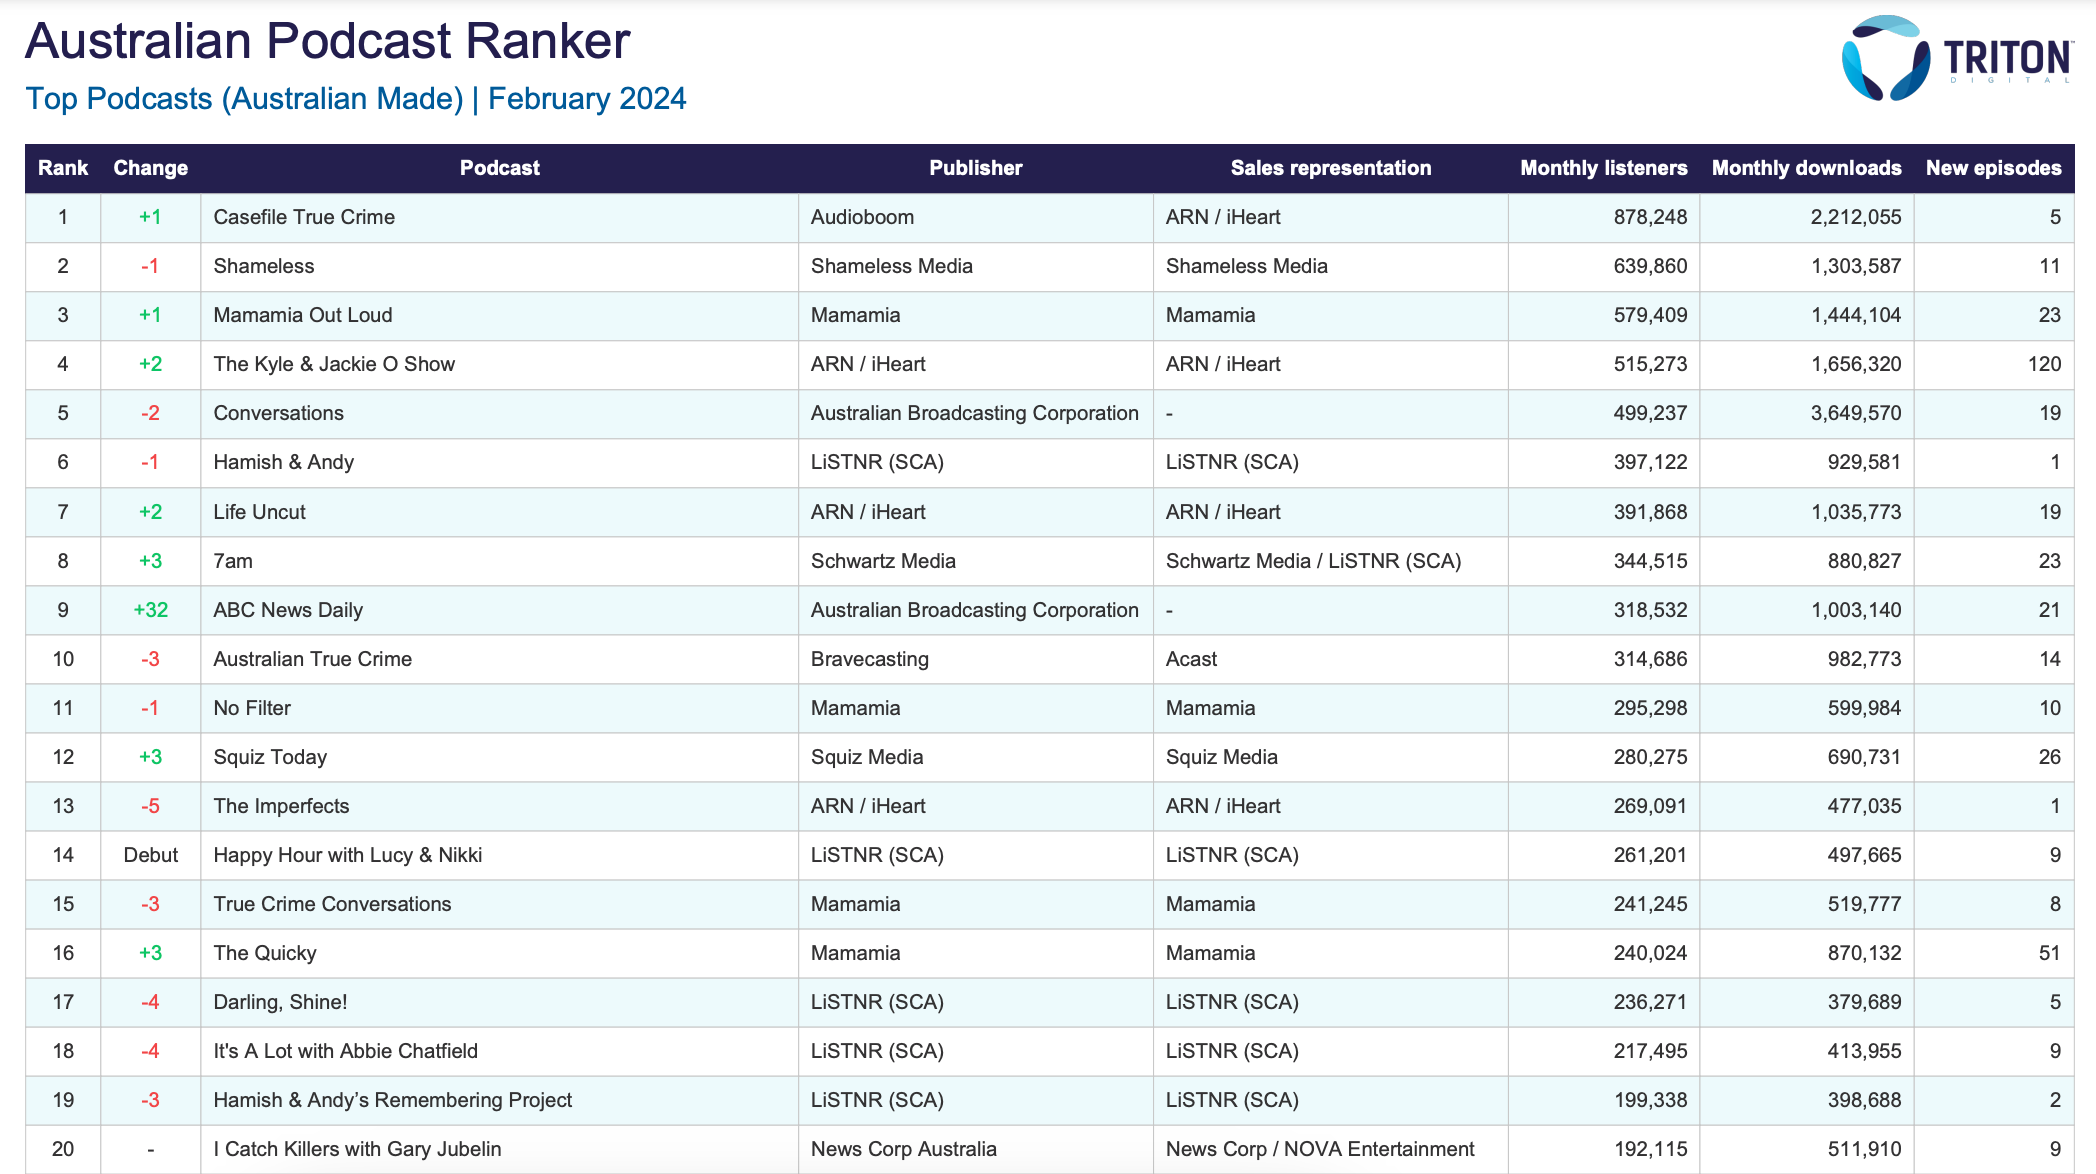Select the Shameless podcast name
The image size is (2096, 1174).
[264, 266]
